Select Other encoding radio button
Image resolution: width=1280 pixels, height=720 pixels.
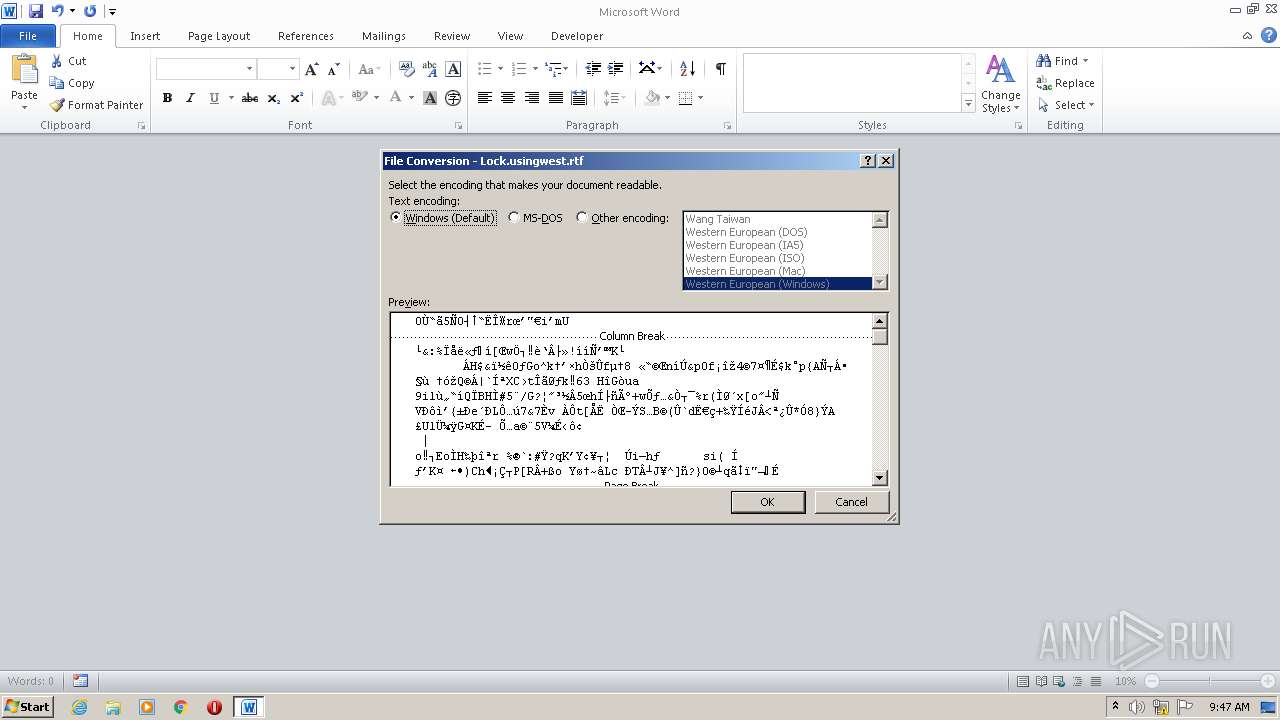pyautogui.click(x=582, y=218)
